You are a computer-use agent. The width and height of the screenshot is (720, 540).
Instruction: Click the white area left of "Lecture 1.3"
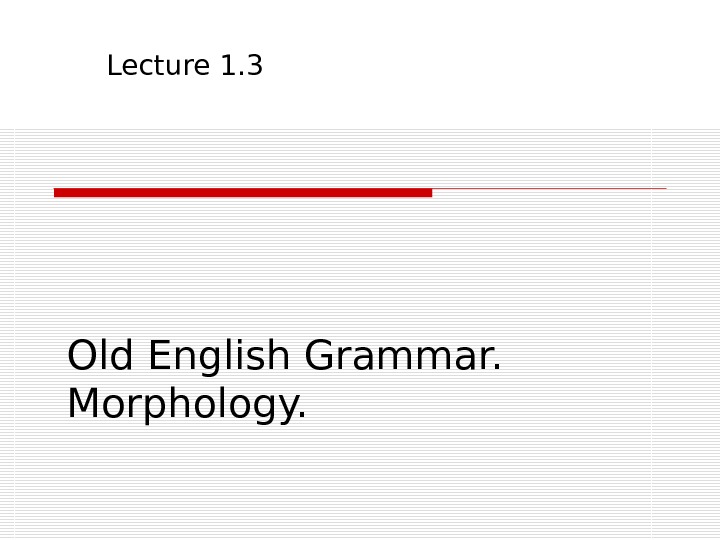pos(50,66)
